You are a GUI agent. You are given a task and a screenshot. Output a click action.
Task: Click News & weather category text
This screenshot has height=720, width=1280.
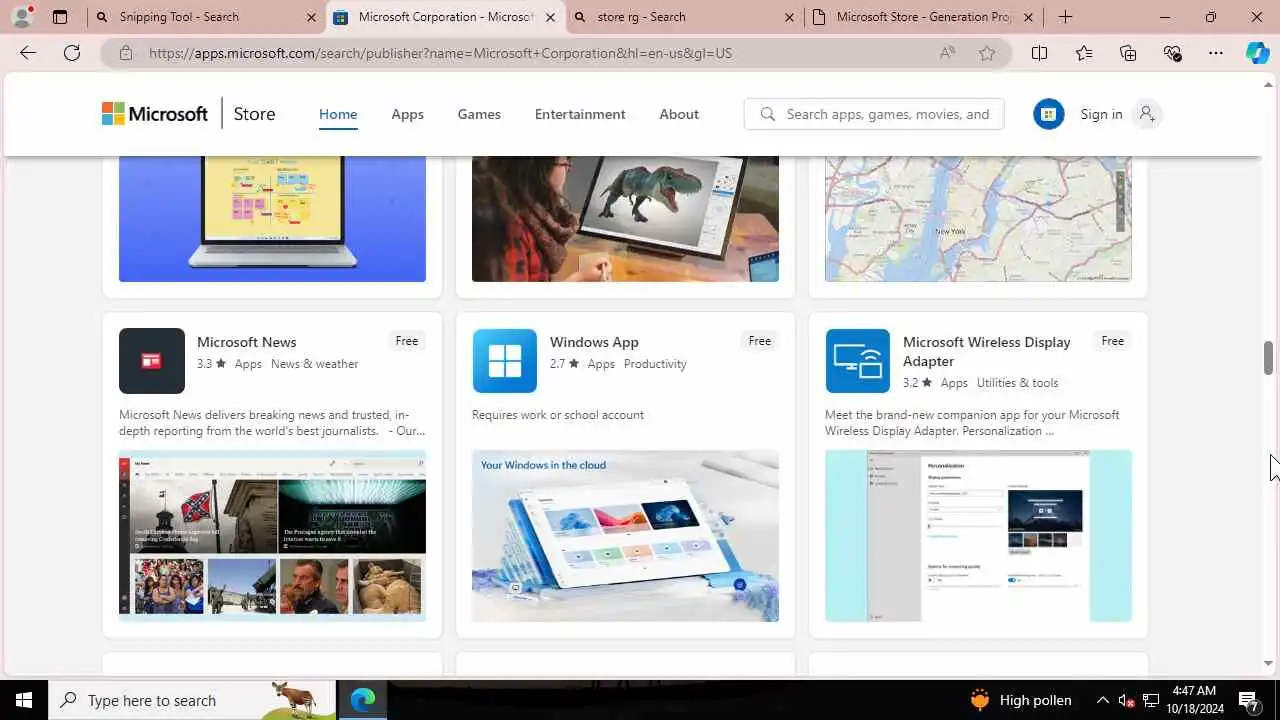click(314, 364)
